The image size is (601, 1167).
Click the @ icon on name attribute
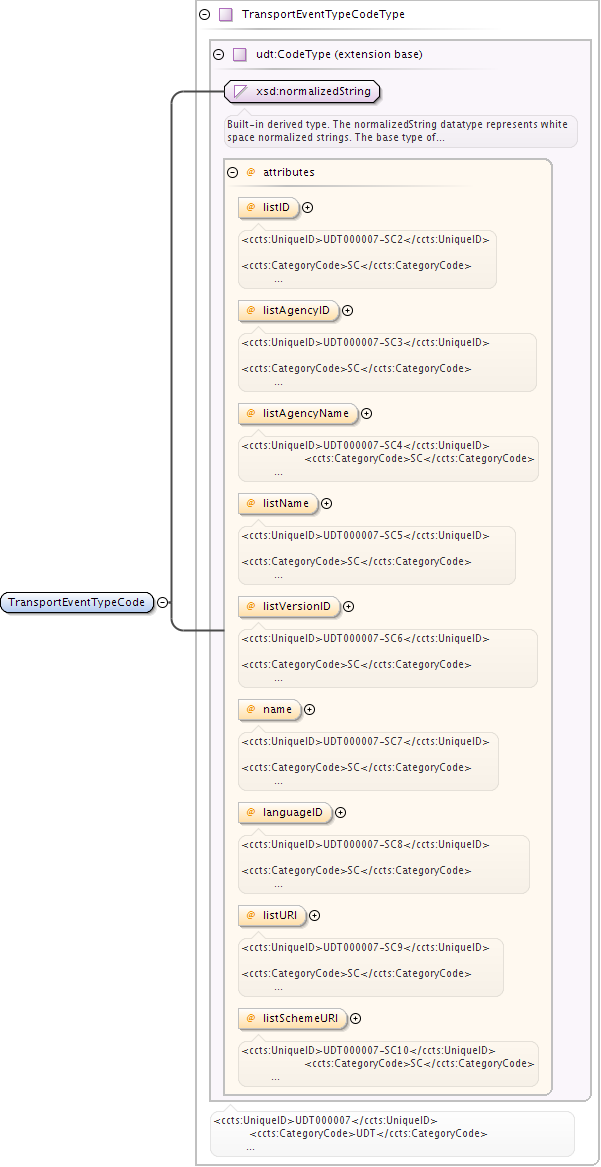(x=251, y=710)
